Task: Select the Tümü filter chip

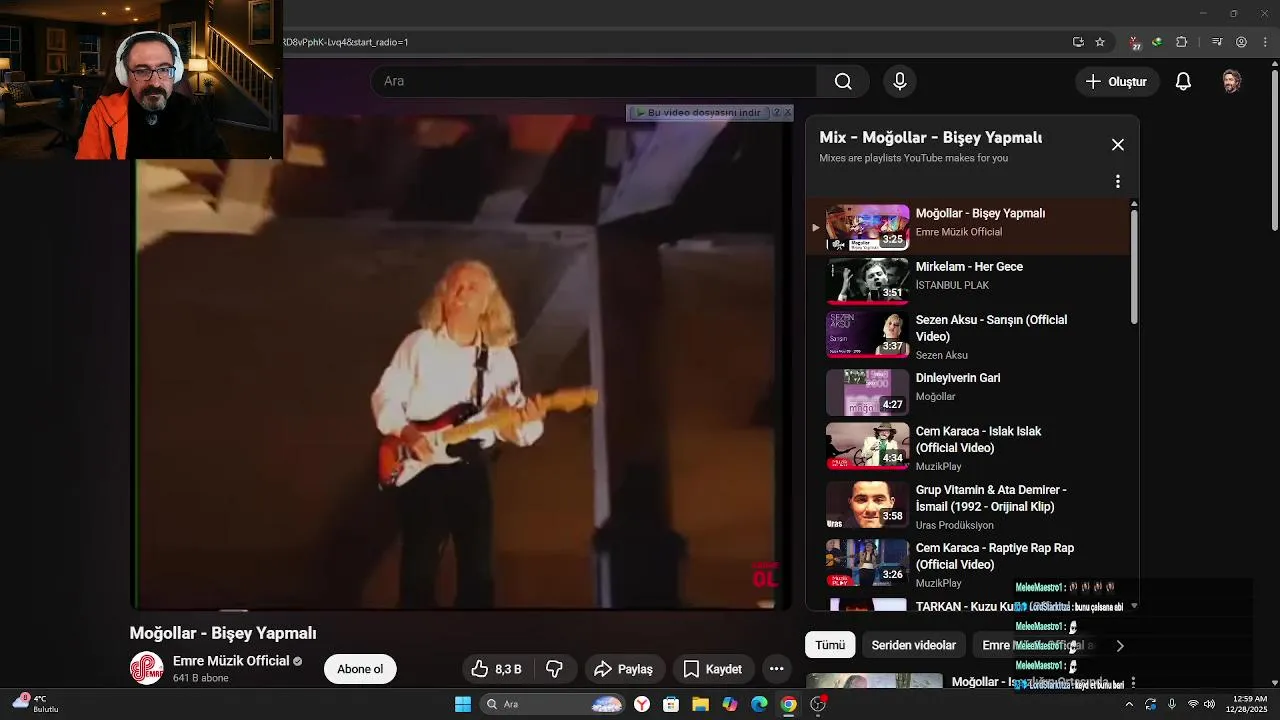Action: [x=830, y=645]
